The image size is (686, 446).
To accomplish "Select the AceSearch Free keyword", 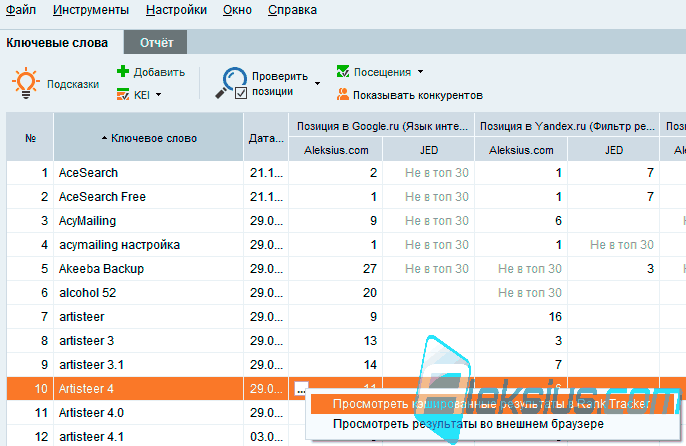I will [102, 197].
